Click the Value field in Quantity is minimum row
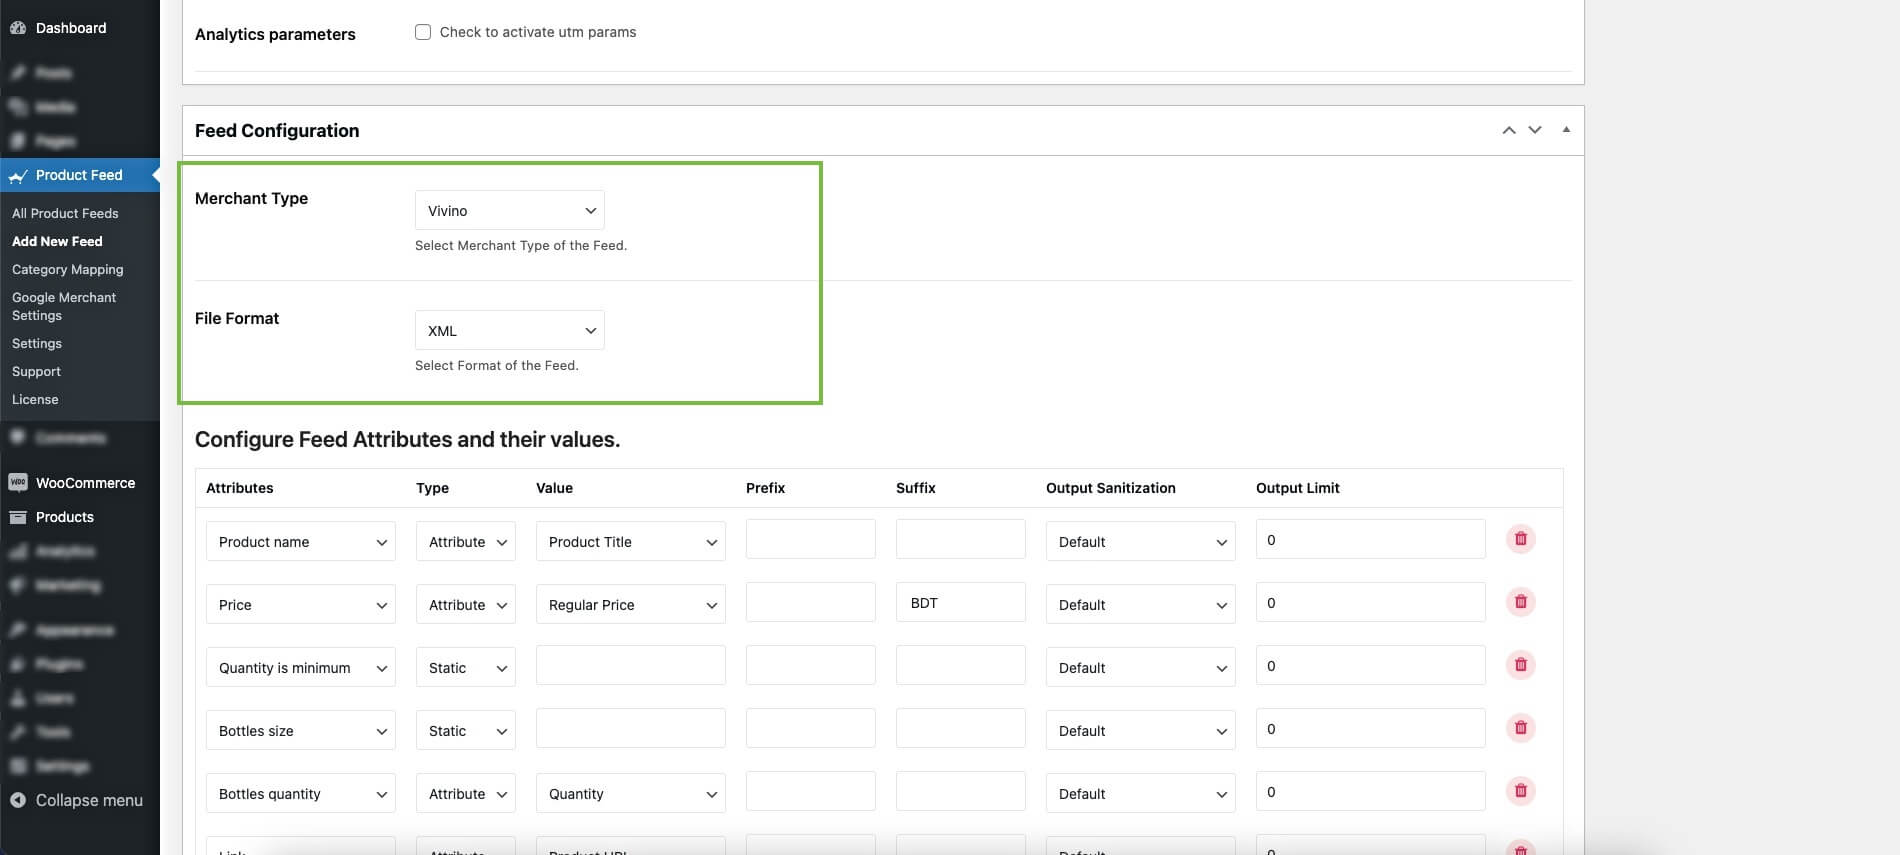 631,665
